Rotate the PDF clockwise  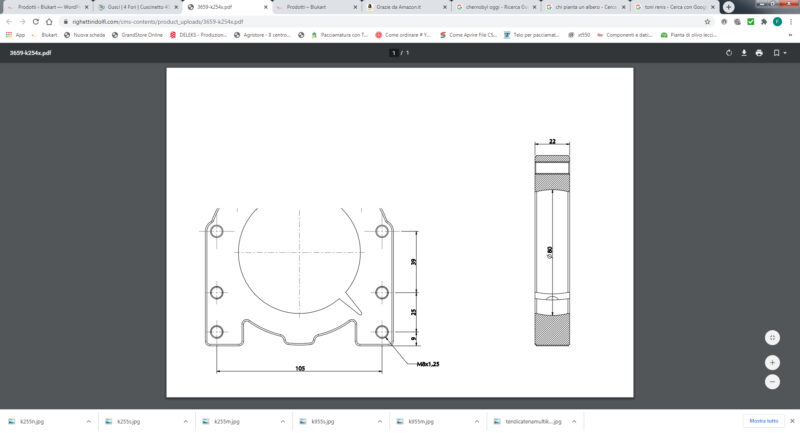click(x=728, y=53)
